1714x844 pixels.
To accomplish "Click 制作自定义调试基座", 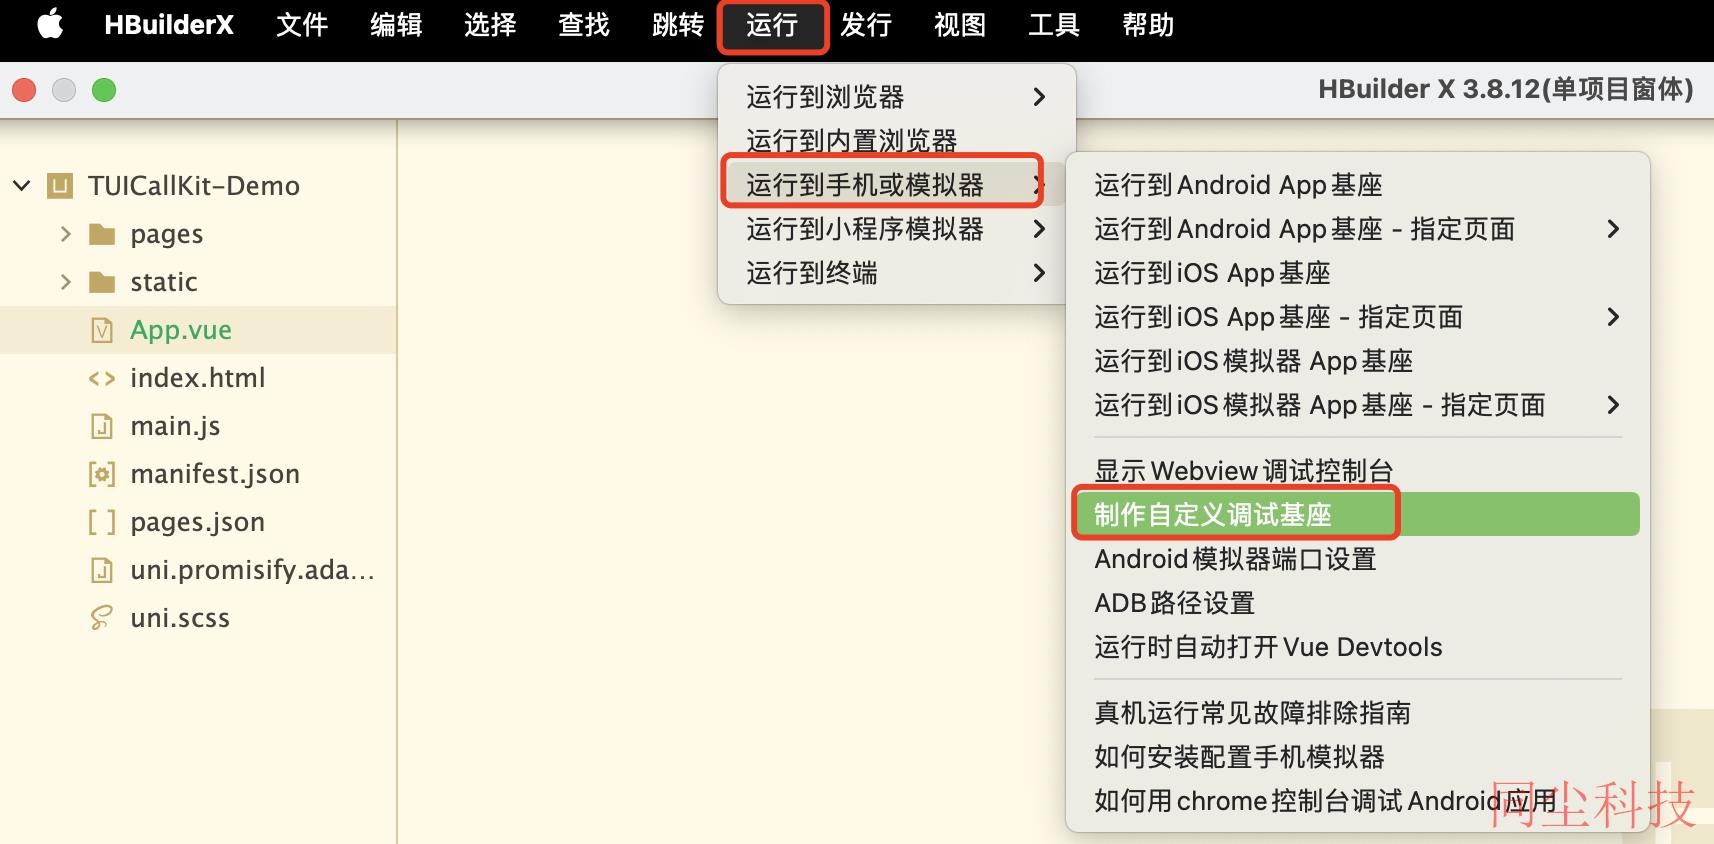I will coord(1358,515).
